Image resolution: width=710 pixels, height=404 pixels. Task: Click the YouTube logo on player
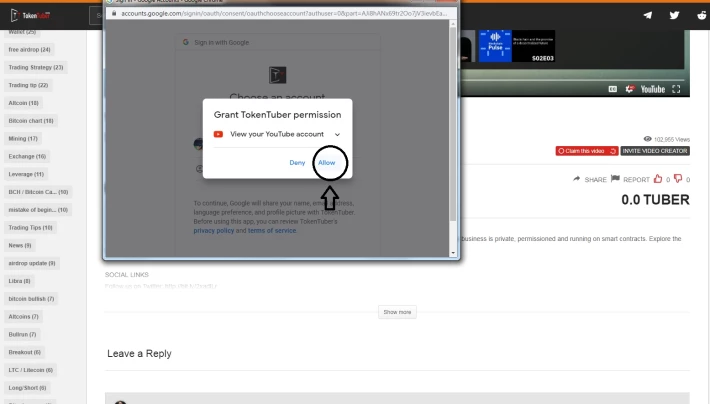point(652,89)
